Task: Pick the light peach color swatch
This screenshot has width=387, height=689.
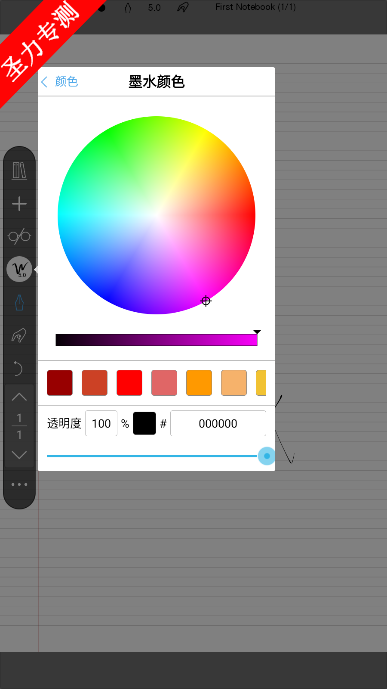Action: [x=234, y=383]
